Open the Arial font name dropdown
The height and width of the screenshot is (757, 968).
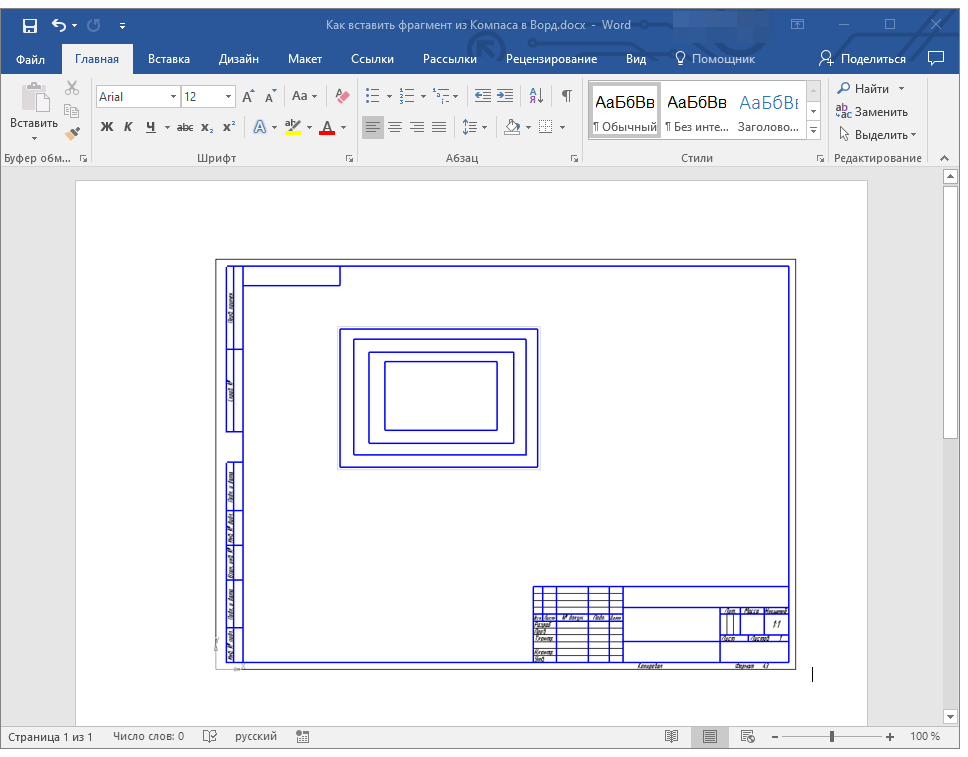(173, 97)
